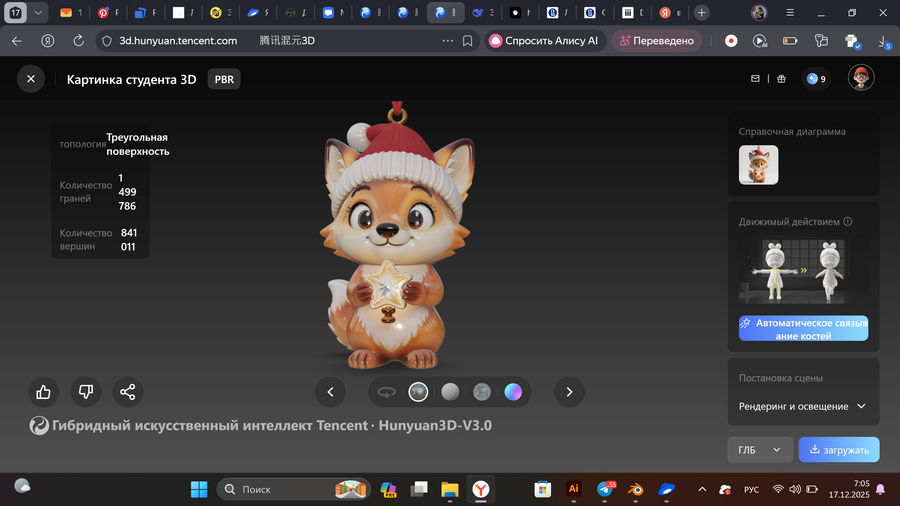Viewport: 900px width, 506px height.
Task: Switch to plain gray clay render sphere
Action: [450, 392]
